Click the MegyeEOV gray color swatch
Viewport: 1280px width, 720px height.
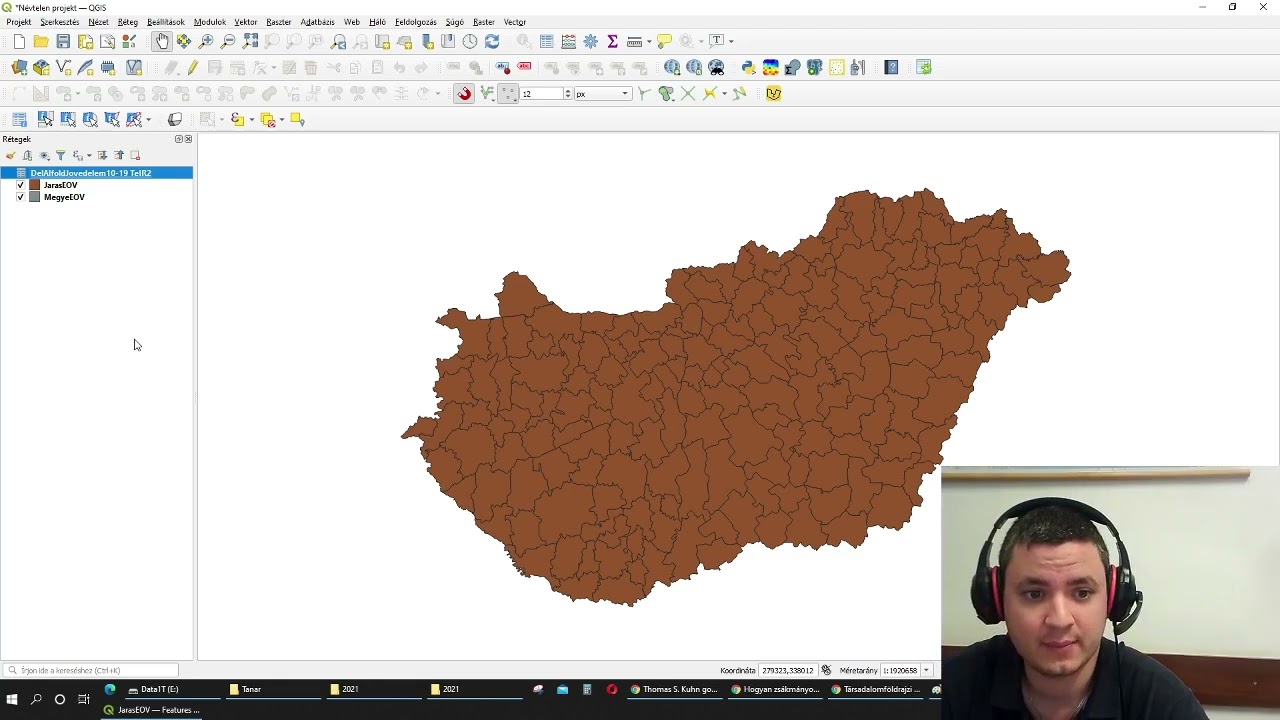pos(35,197)
